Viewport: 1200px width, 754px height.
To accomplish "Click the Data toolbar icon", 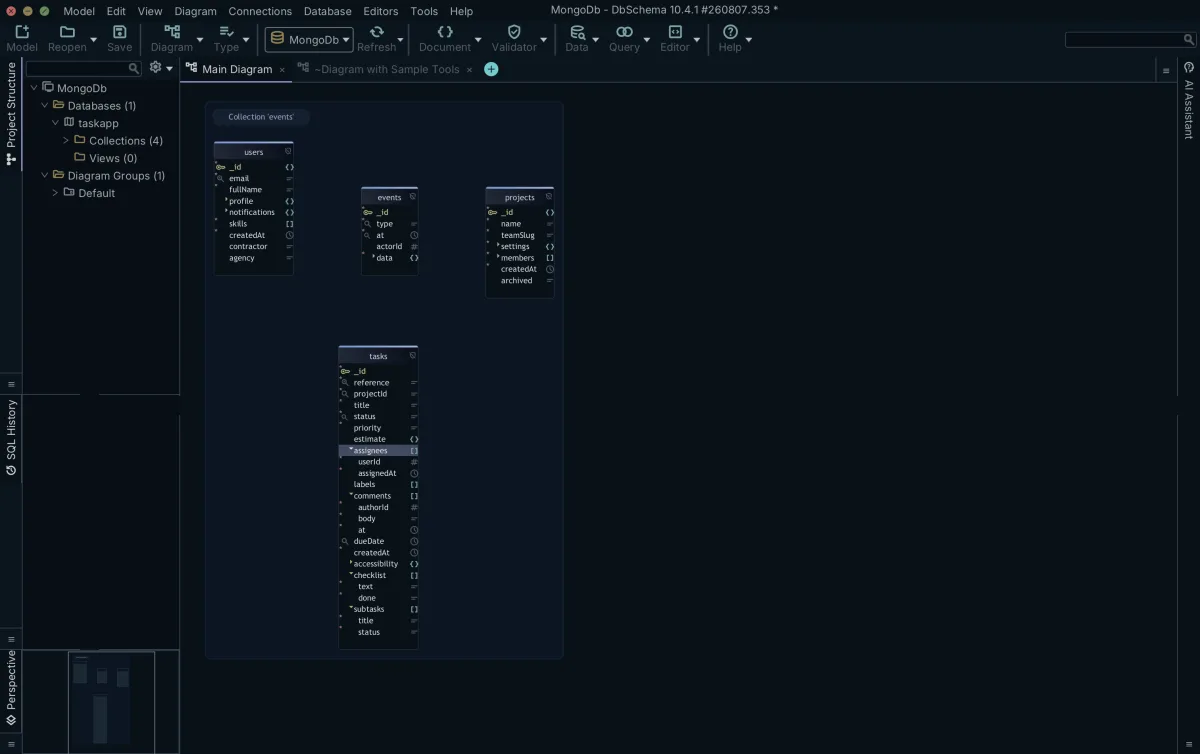I will pos(577,32).
